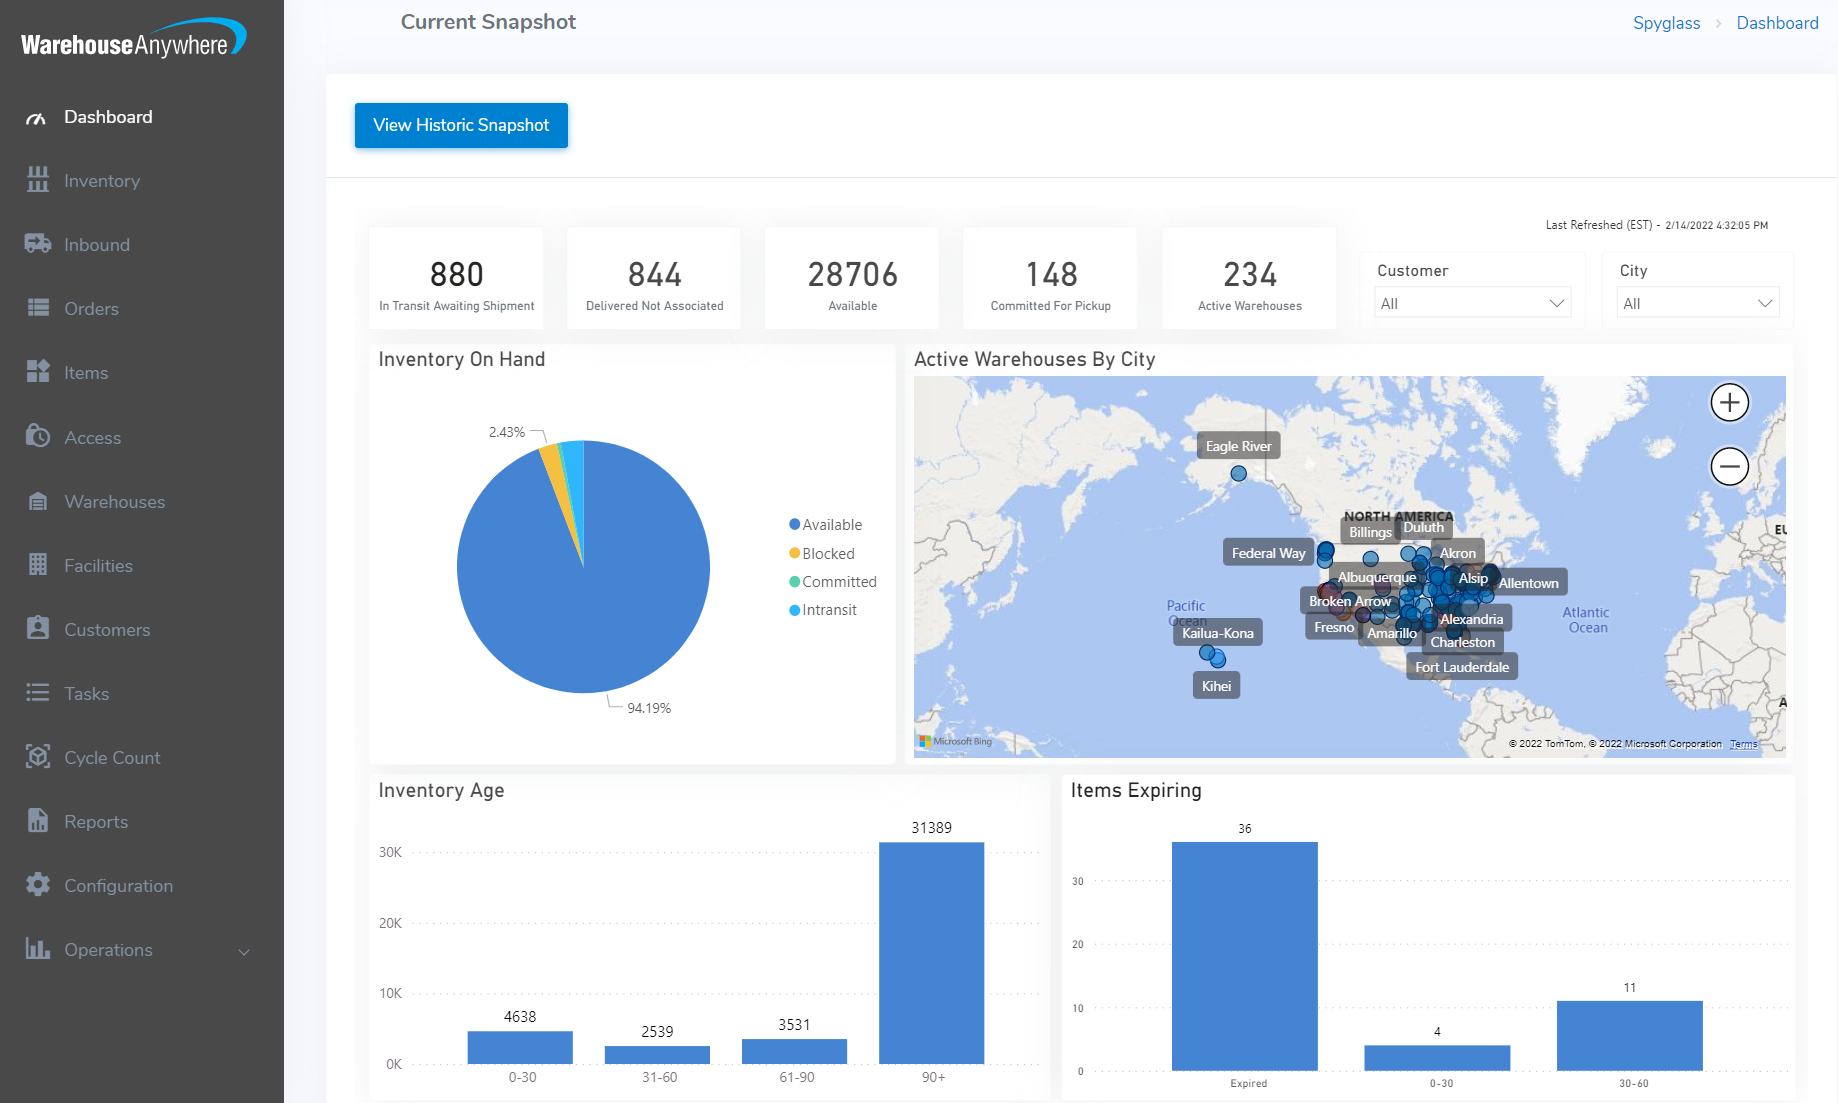1838x1103 pixels.
Task: Click the Configuration gear icon
Action: click(38, 885)
